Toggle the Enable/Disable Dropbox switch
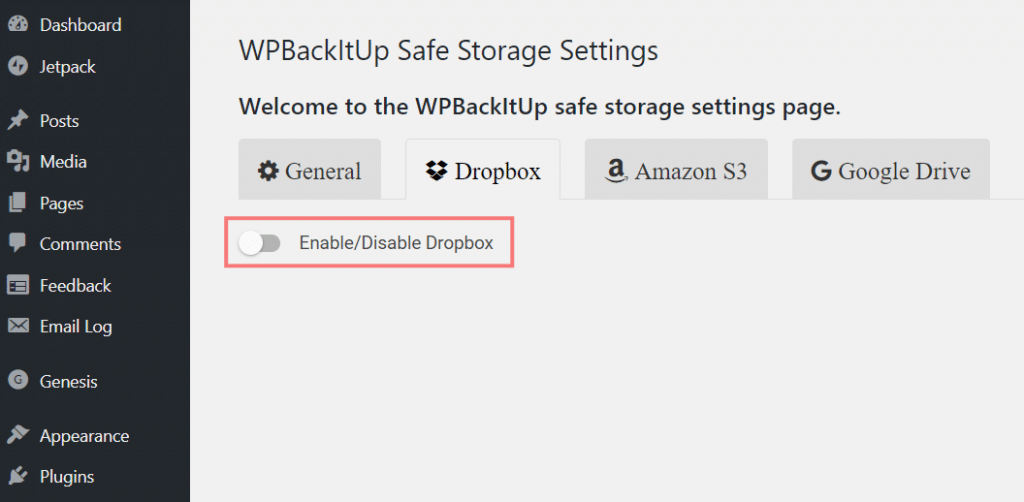The height and width of the screenshot is (502, 1024). click(x=259, y=243)
